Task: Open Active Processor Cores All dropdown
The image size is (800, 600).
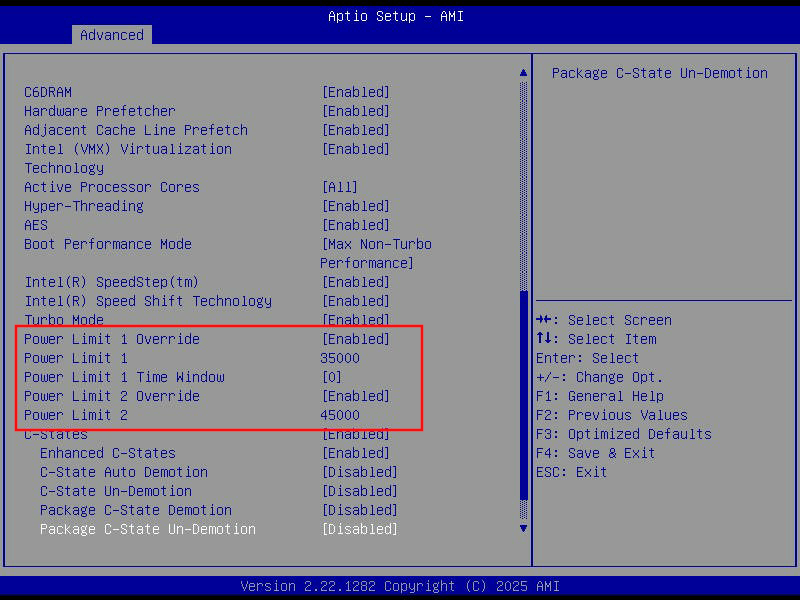Action: coord(339,187)
